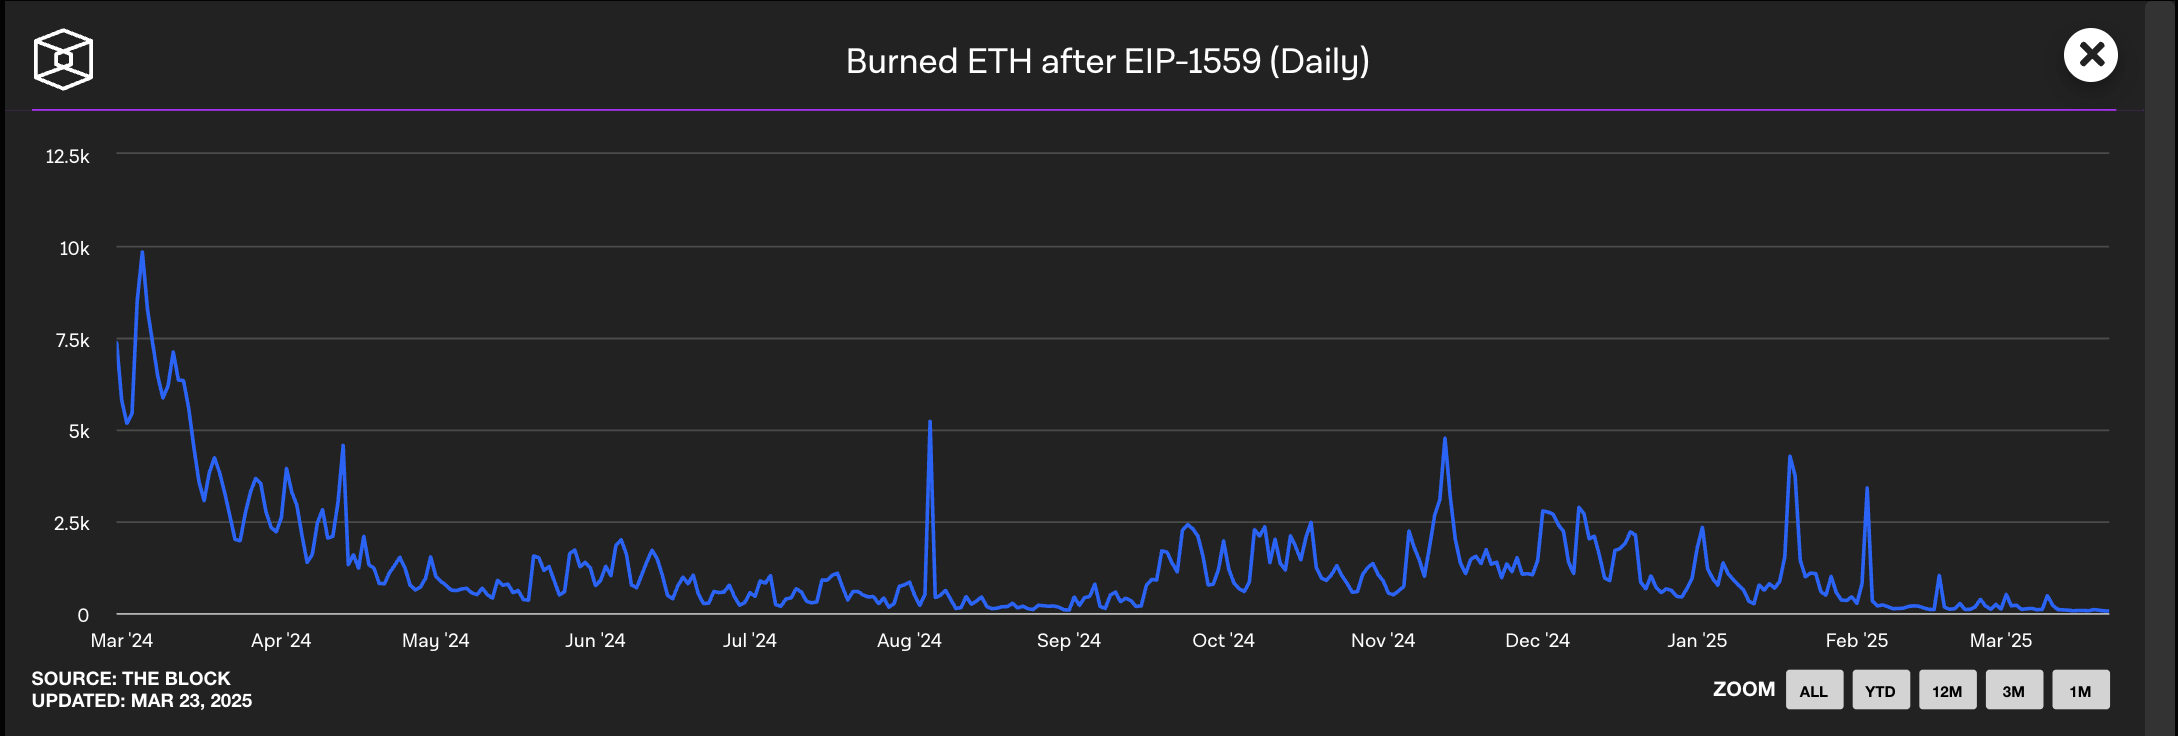Click the Mar '24 x-axis label
Viewport: 2178px width, 736px height.
122,640
